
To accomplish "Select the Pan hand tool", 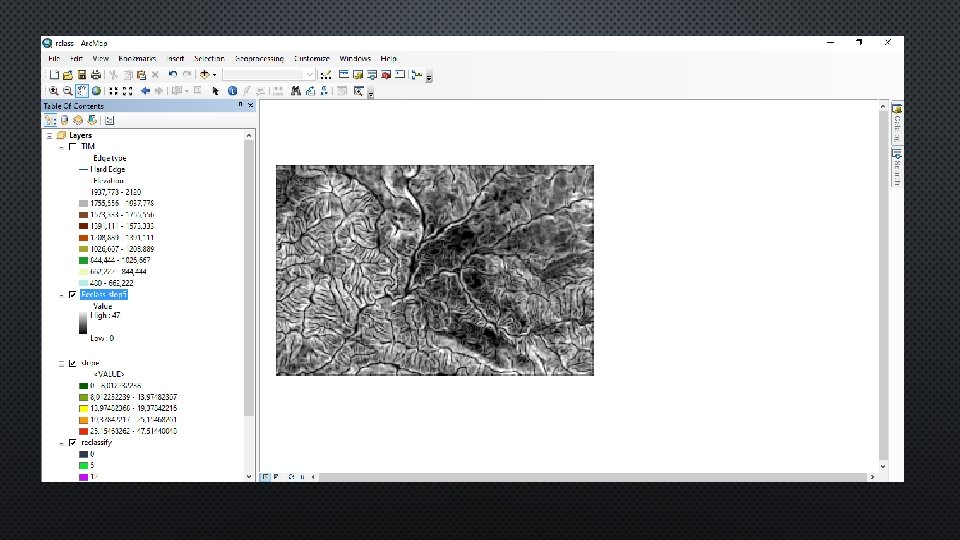I will point(82,91).
